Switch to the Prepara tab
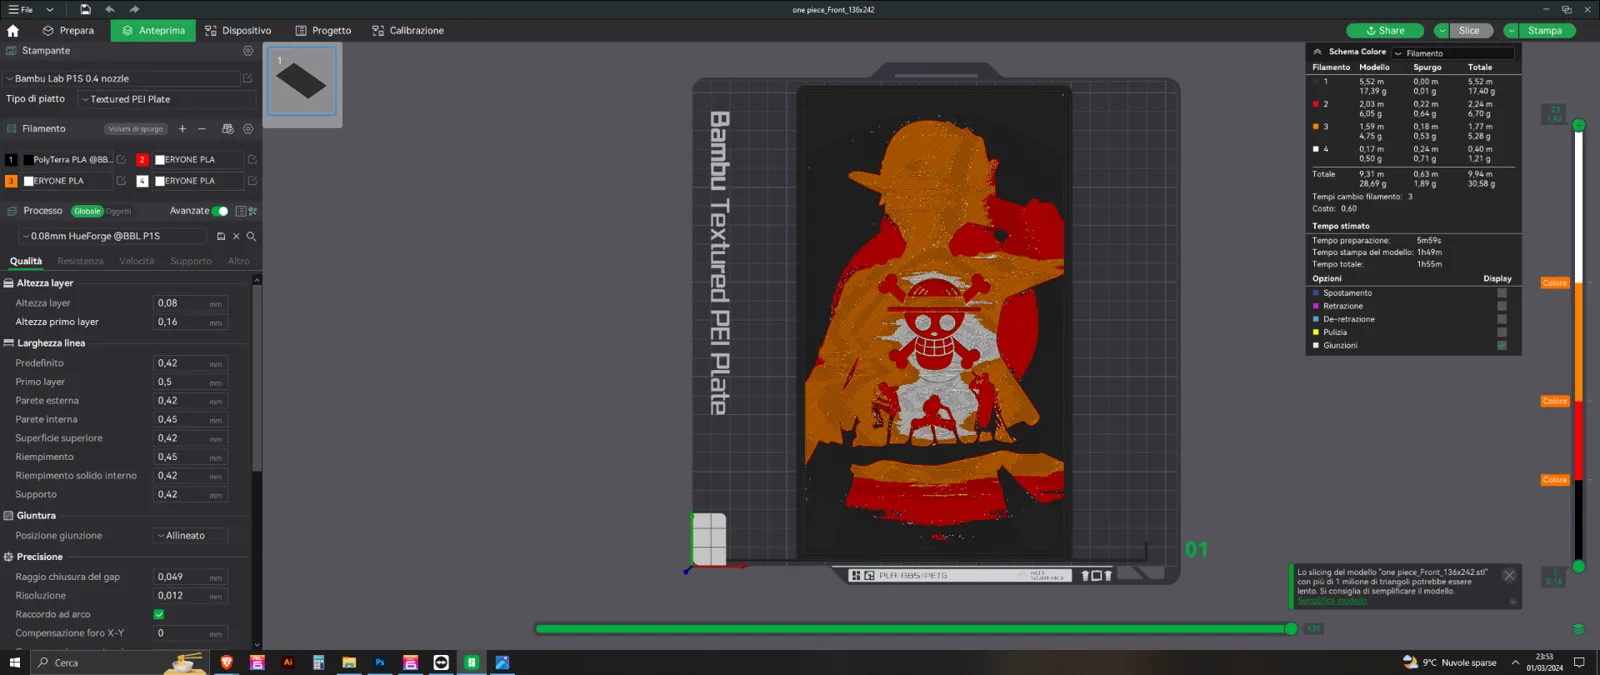Image resolution: width=1600 pixels, height=675 pixels. click(x=68, y=31)
